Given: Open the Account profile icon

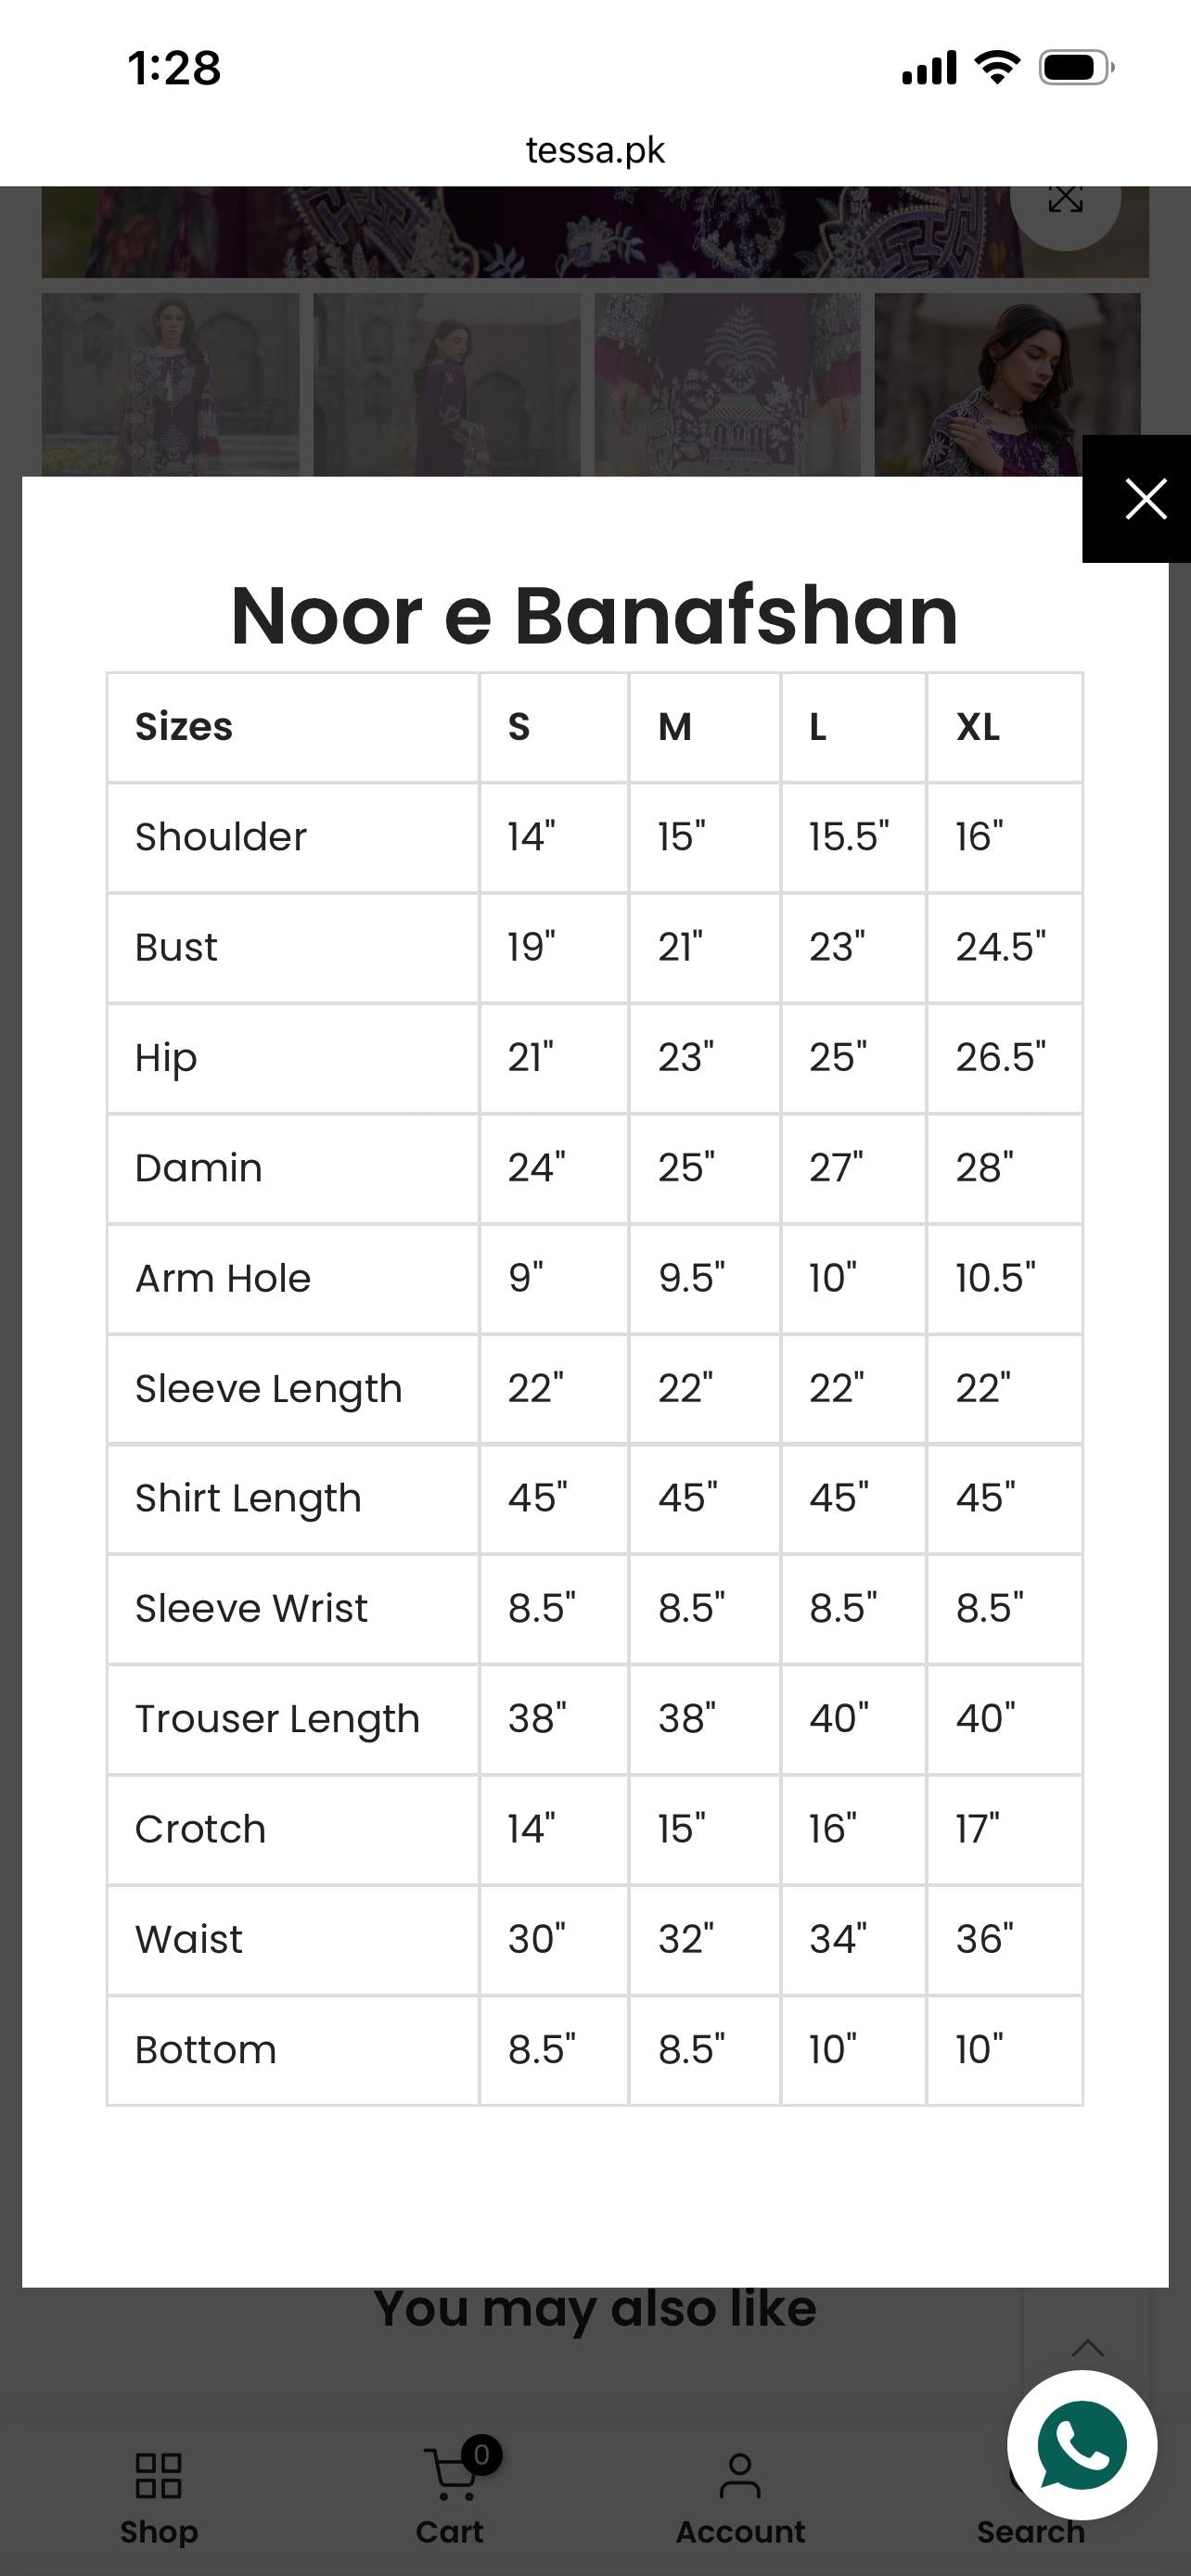Looking at the screenshot, I should pyautogui.click(x=740, y=2475).
